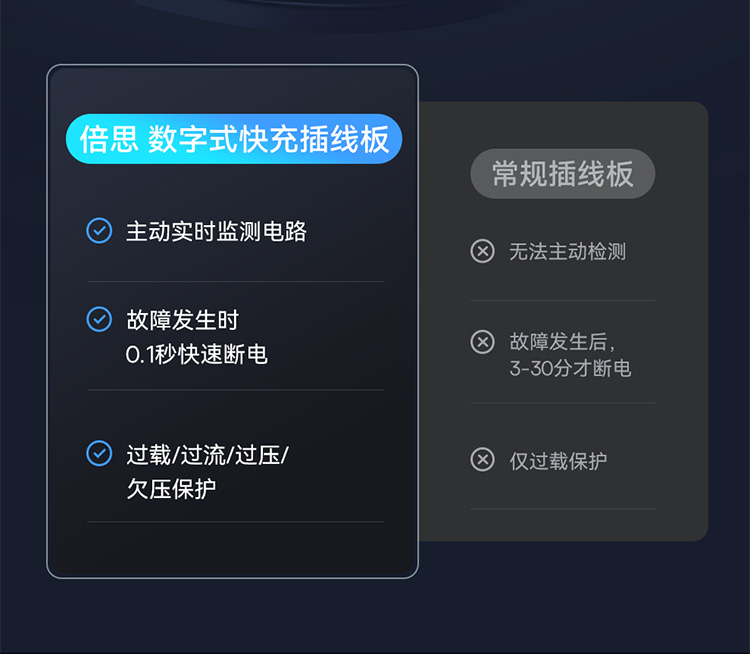Click the check icon beside 主动实时监测电路

99,231
